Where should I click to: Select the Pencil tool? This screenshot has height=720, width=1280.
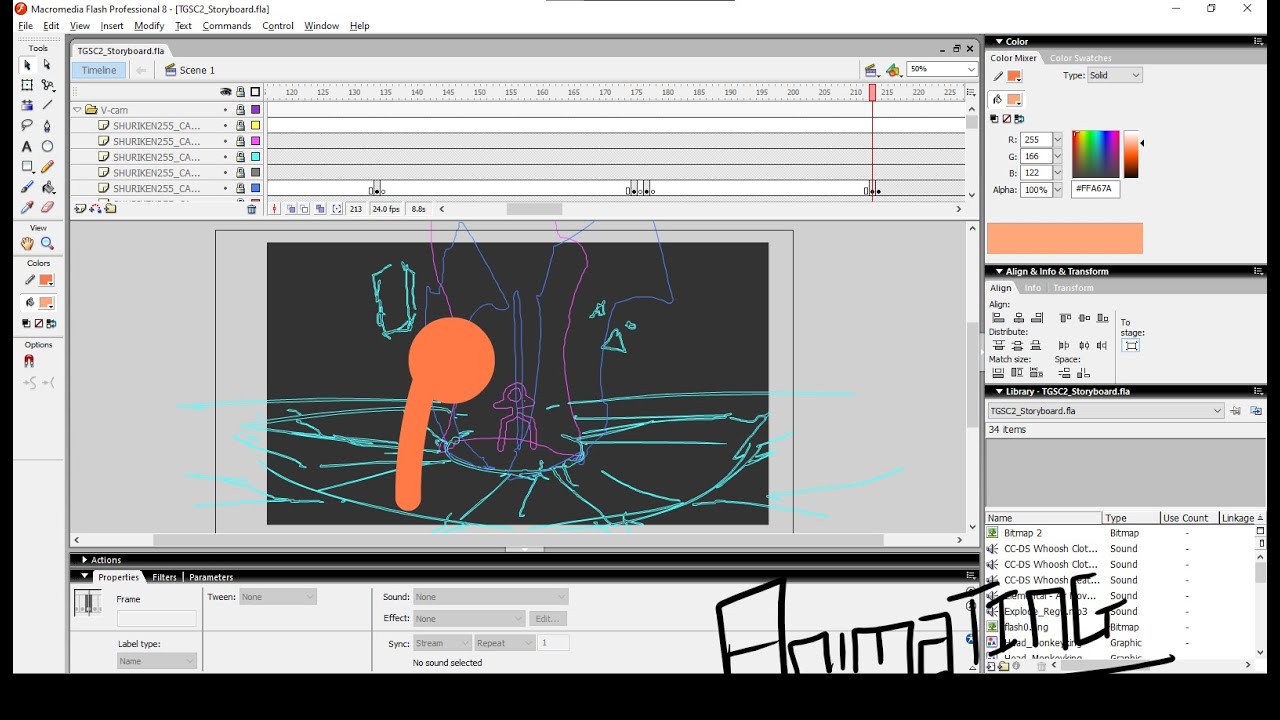[x=47, y=167]
